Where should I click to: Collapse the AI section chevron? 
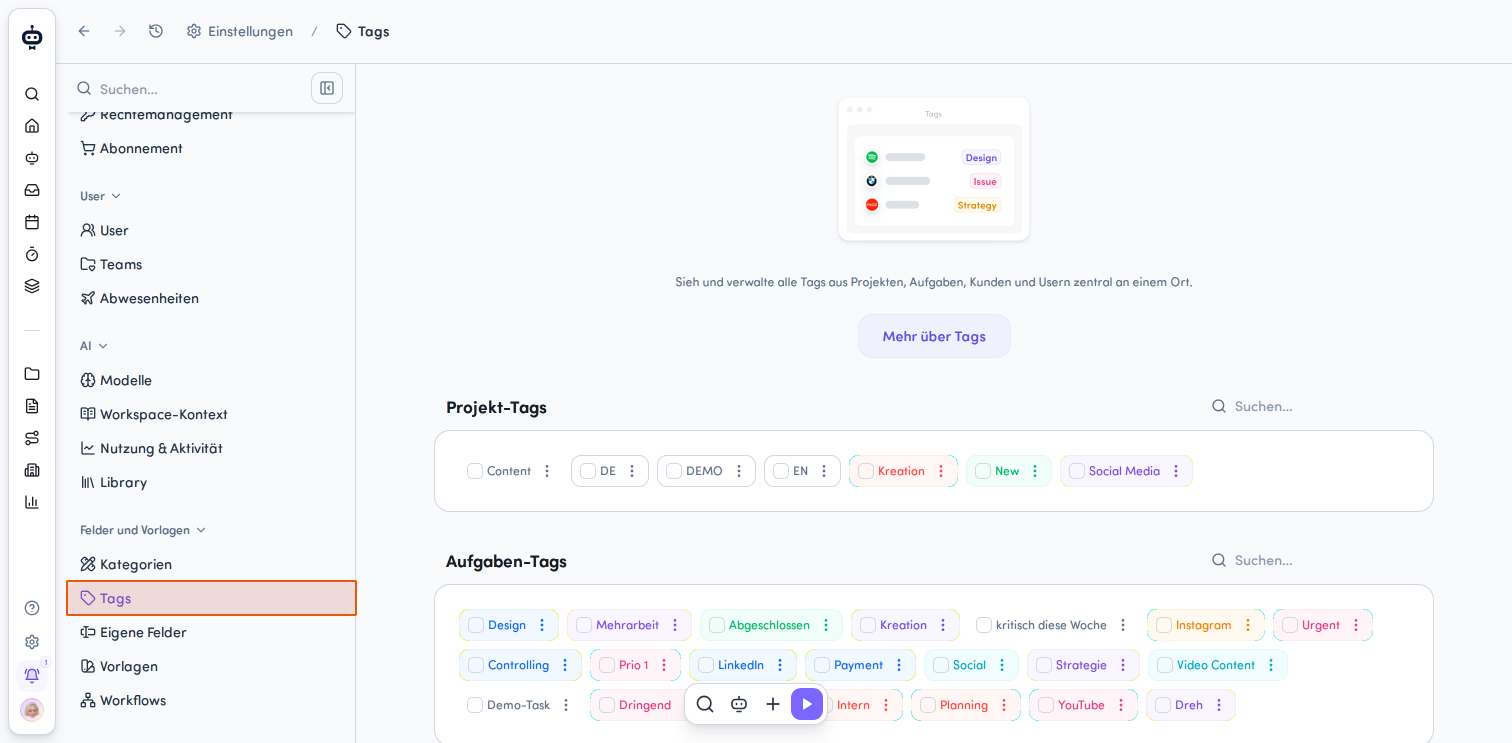pos(103,346)
